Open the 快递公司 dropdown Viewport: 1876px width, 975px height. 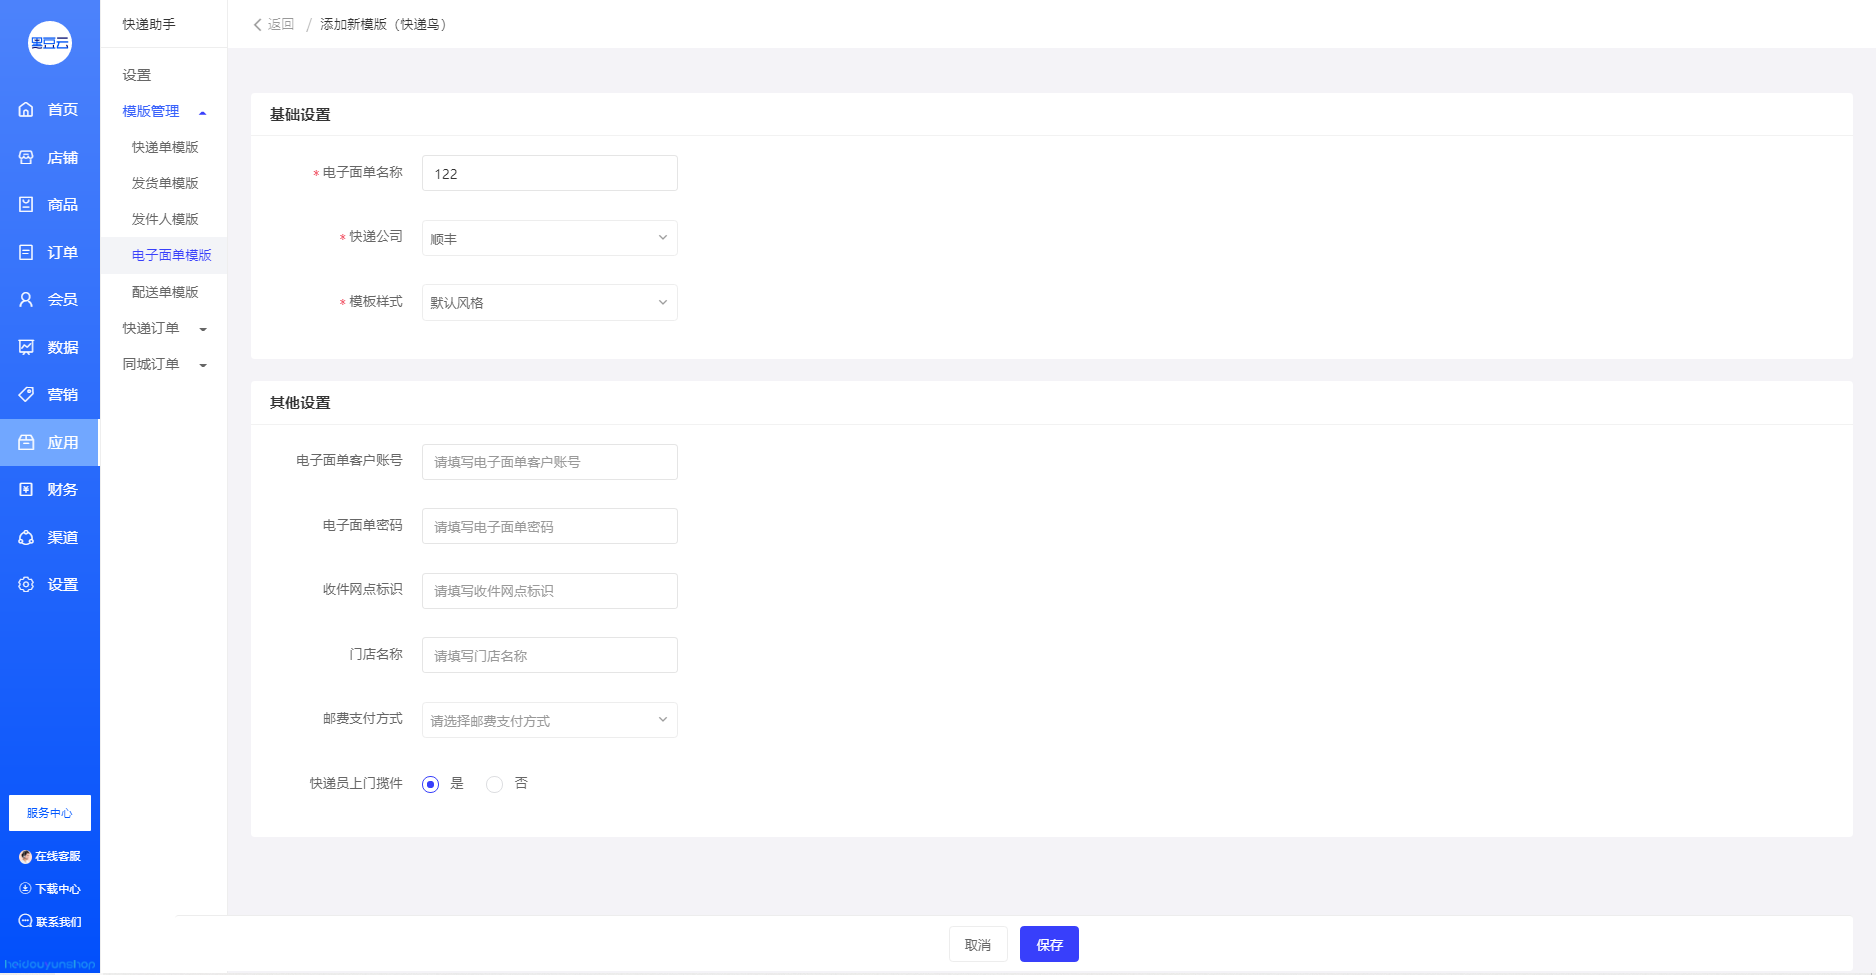[x=549, y=238]
